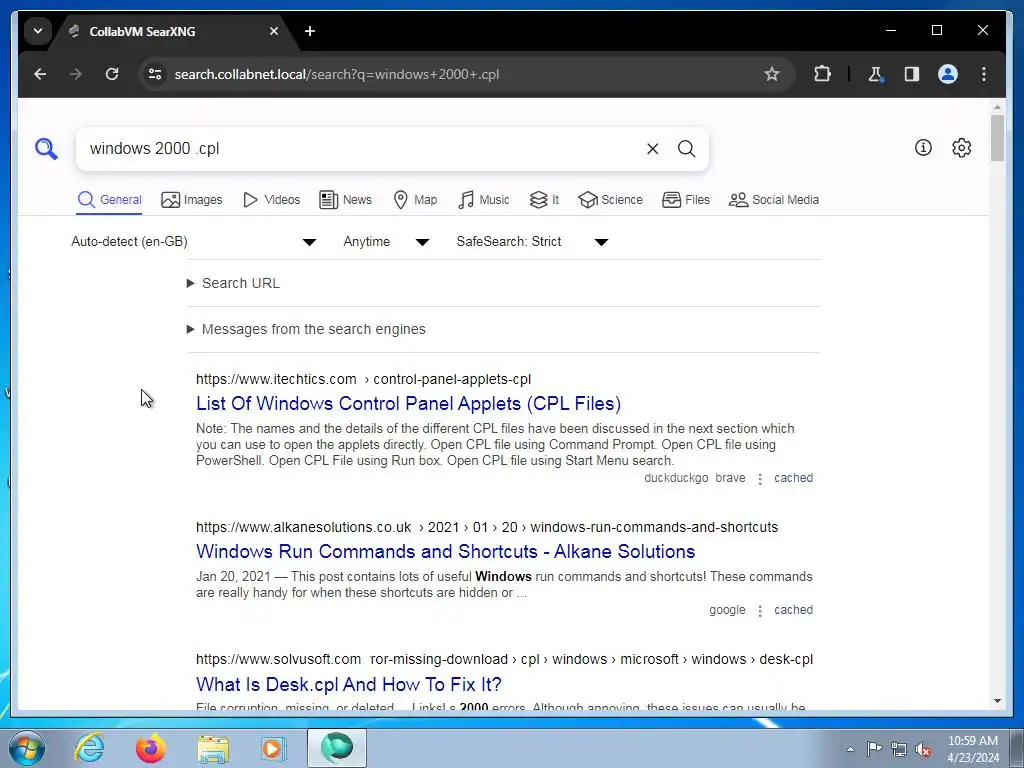This screenshot has height=768, width=1024.
Task: Open the Extensions puzzle icon
Action: pos(822,74)
